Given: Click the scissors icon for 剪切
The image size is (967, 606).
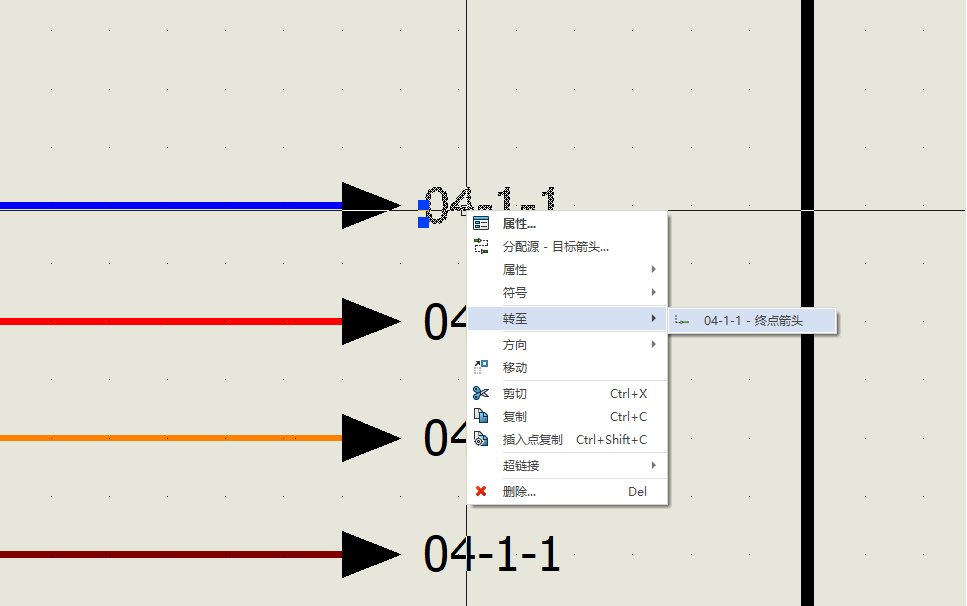Looking at the screenshot, I should click(481, 394).
